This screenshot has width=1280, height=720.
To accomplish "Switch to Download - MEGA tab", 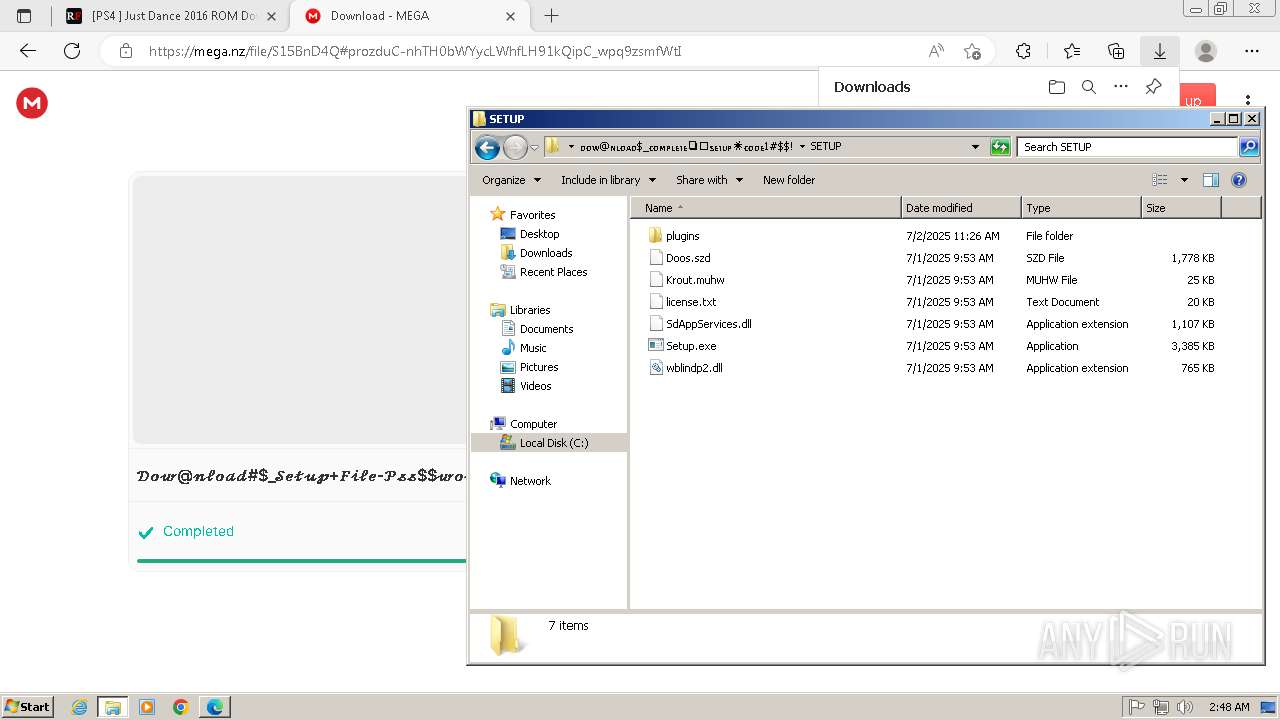I will coord(411,16).
